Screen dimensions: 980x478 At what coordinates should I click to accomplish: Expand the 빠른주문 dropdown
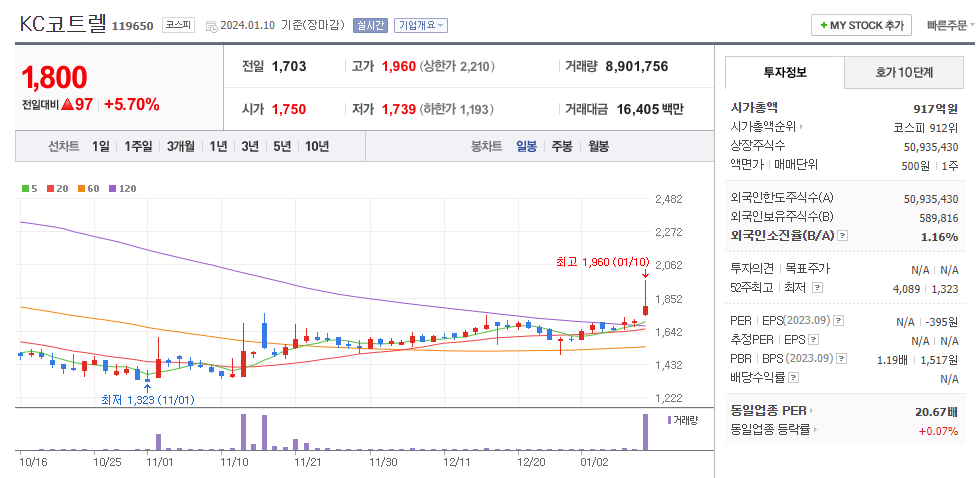pyautogui.click(x=951, y=26)
